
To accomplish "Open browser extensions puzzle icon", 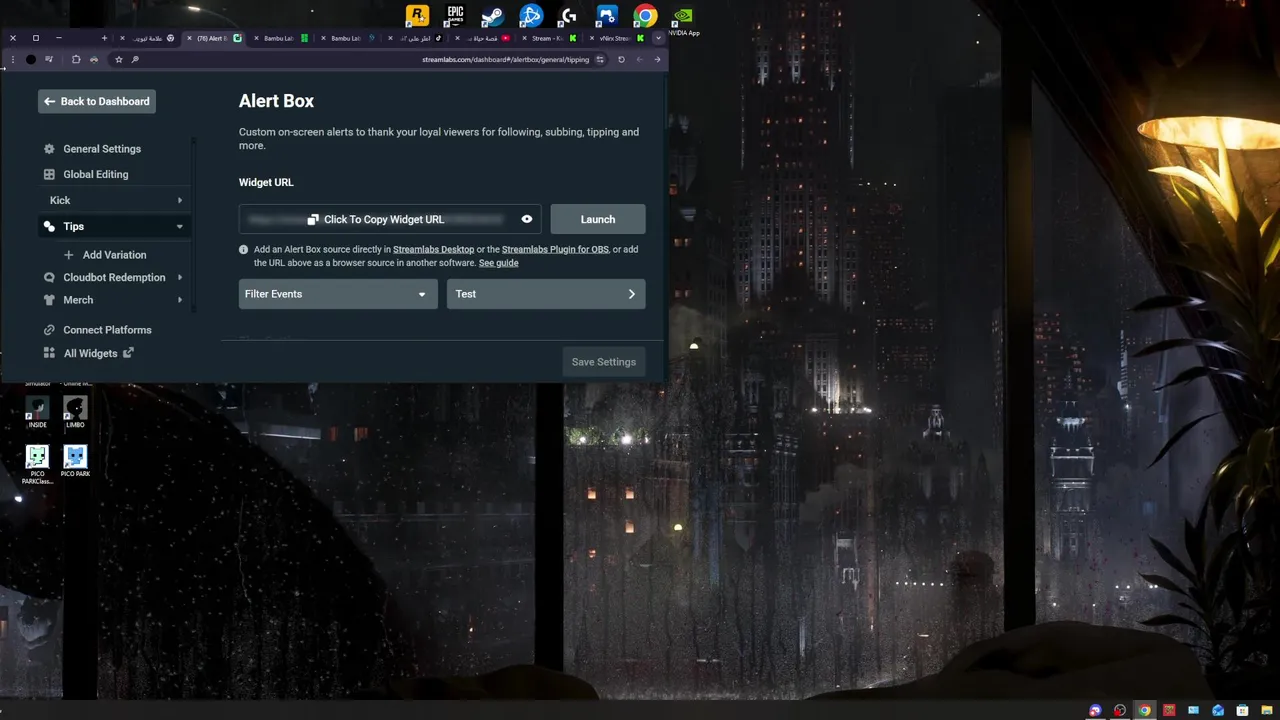I will 76,59.
